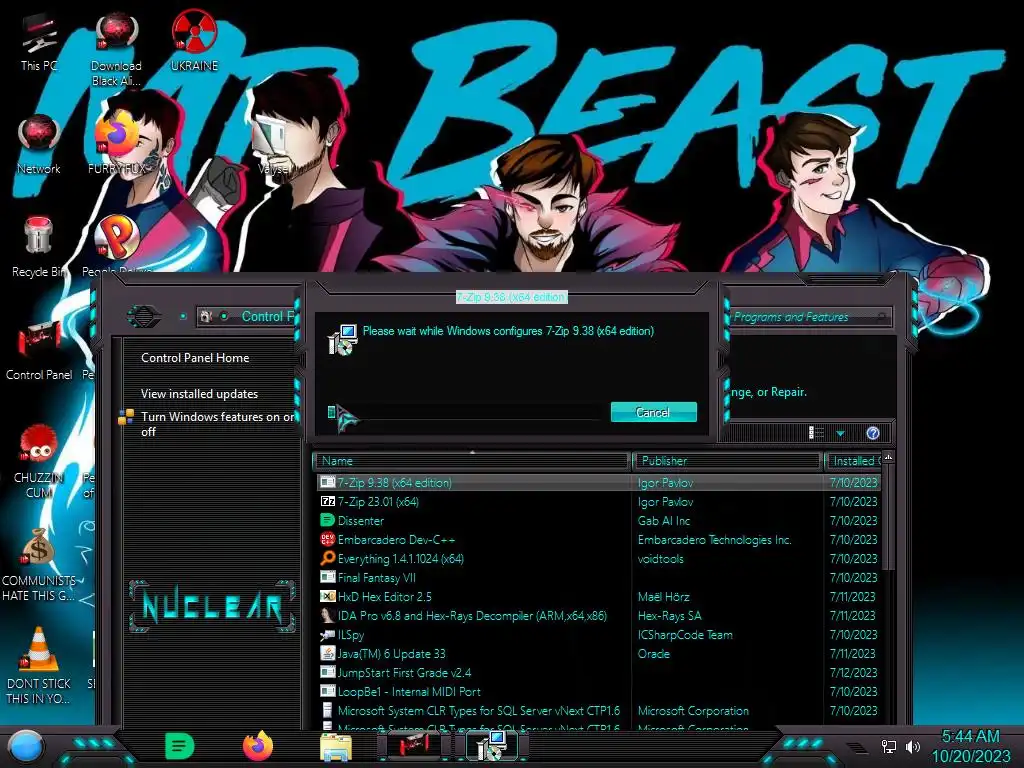The width and height of the screenshot is (1024, 768).
Task: Click the Oracle publisher cell
Action: 654,654
